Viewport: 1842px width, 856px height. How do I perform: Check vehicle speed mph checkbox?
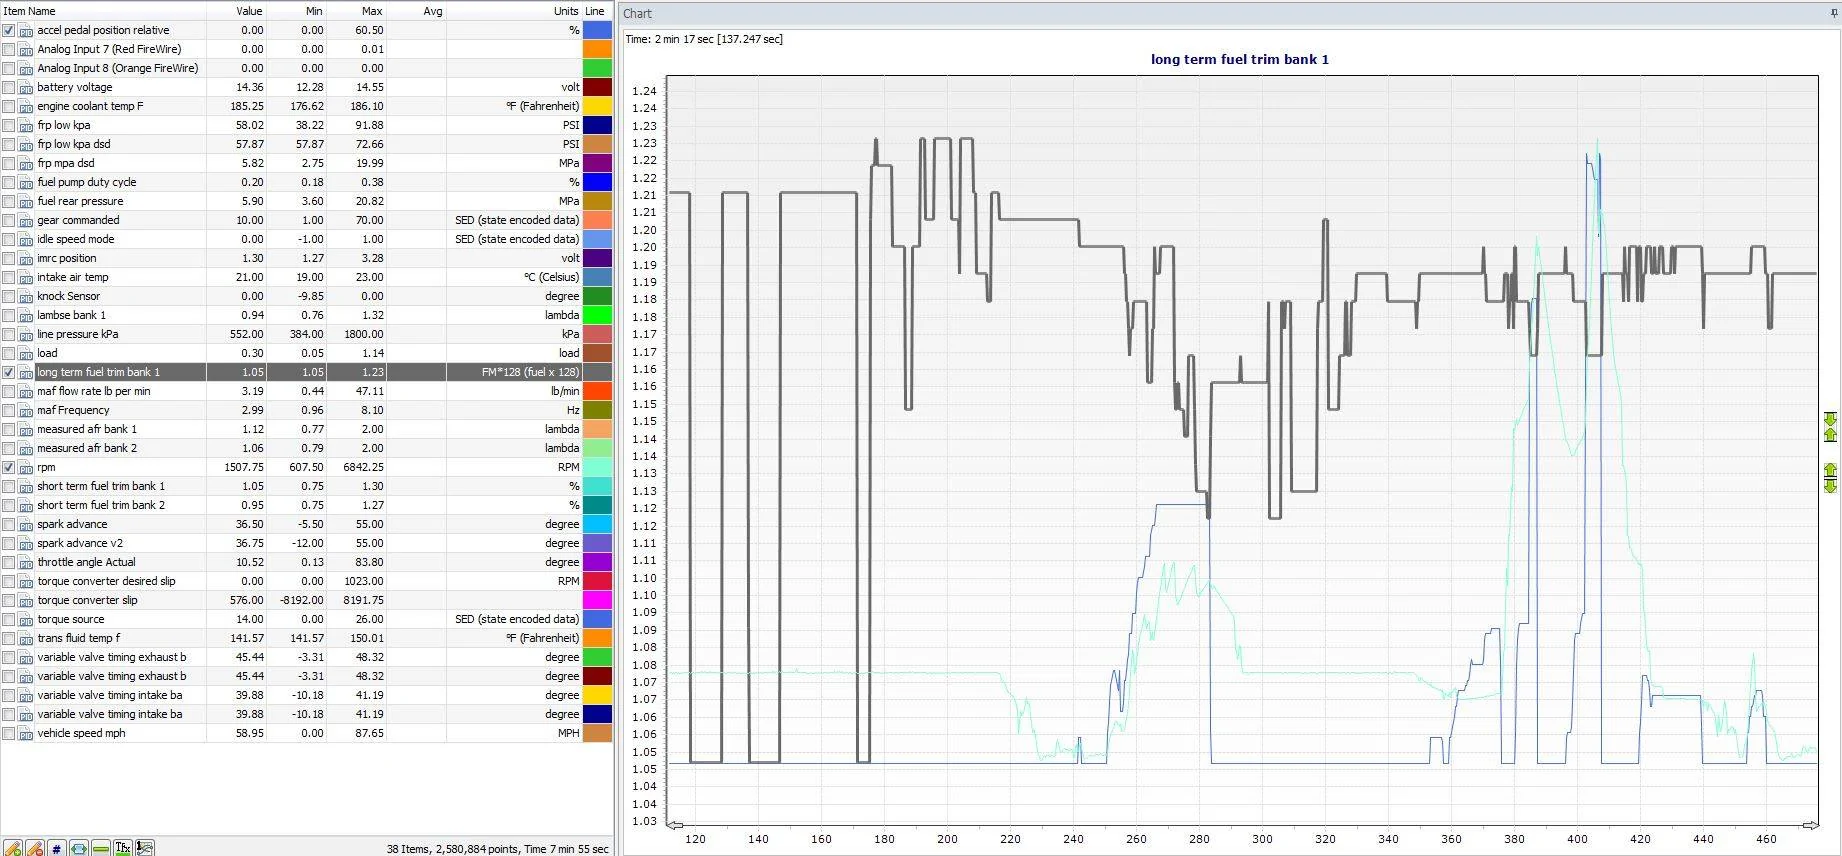coord(9,733)
